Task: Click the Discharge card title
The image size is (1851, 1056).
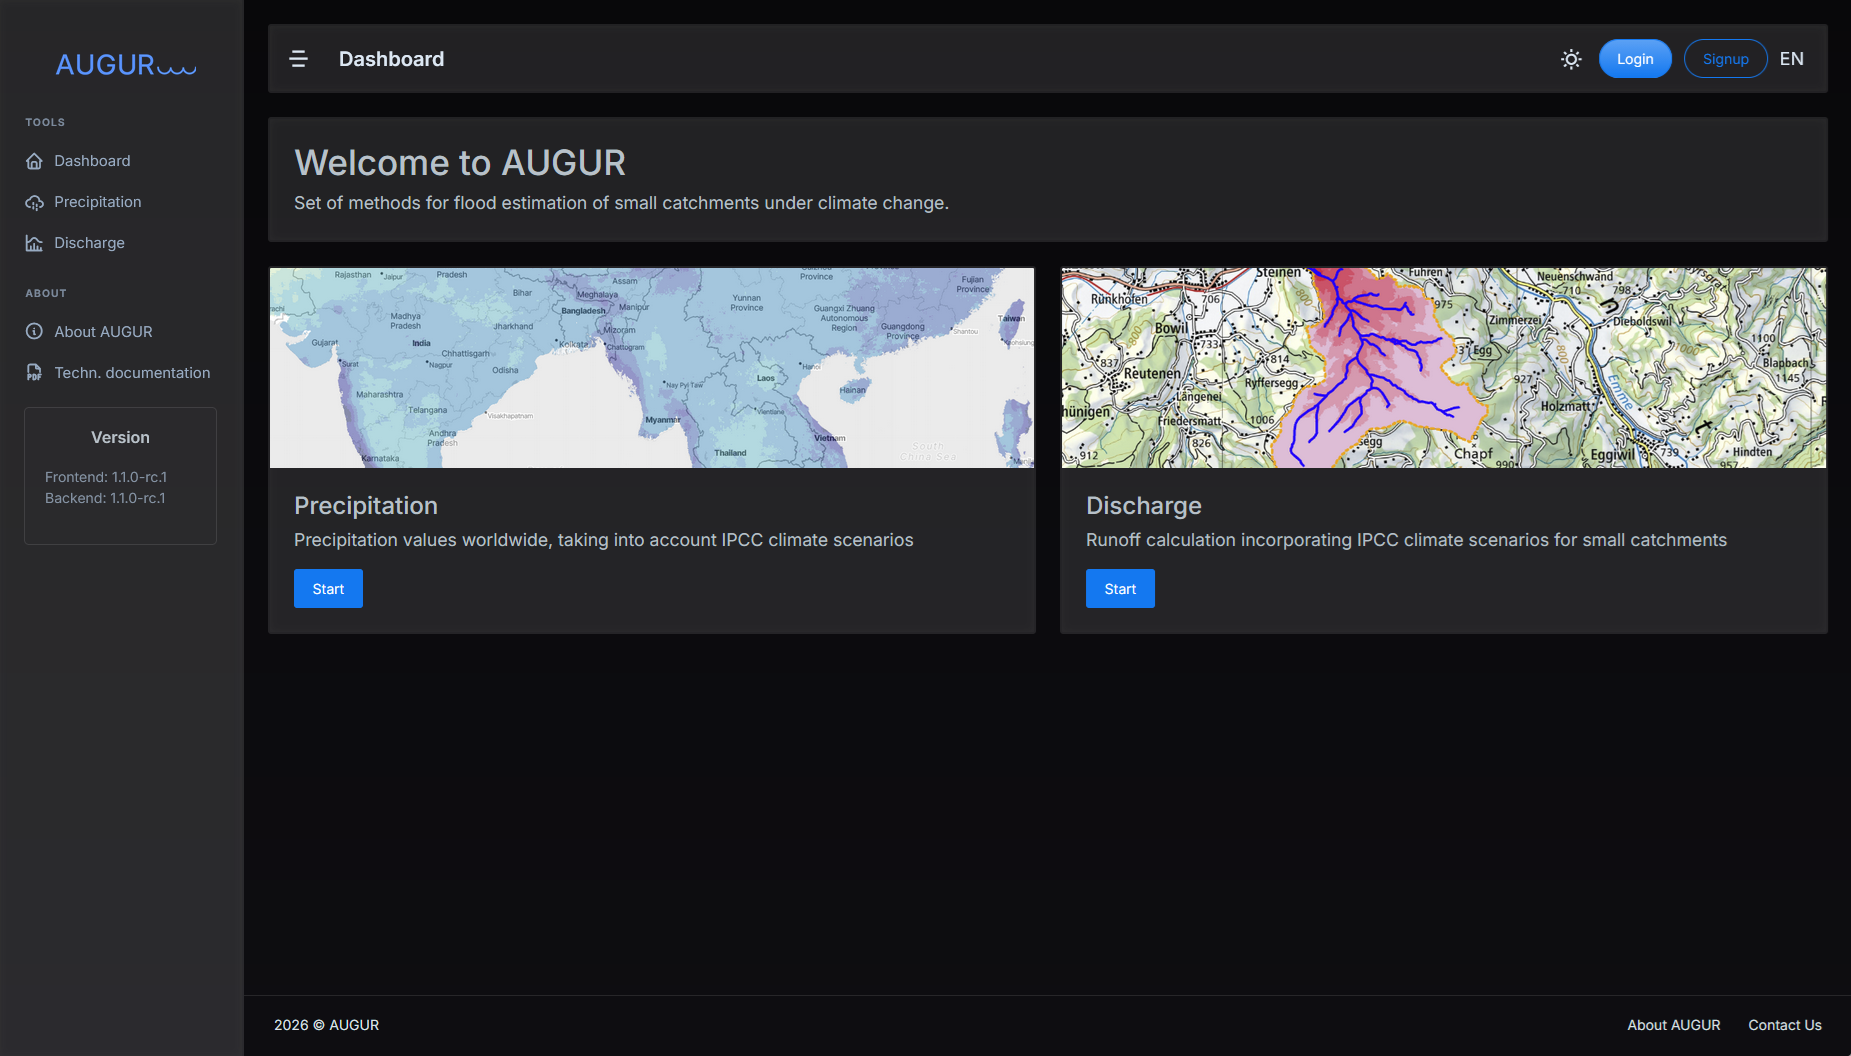Action: [1144, 506]
